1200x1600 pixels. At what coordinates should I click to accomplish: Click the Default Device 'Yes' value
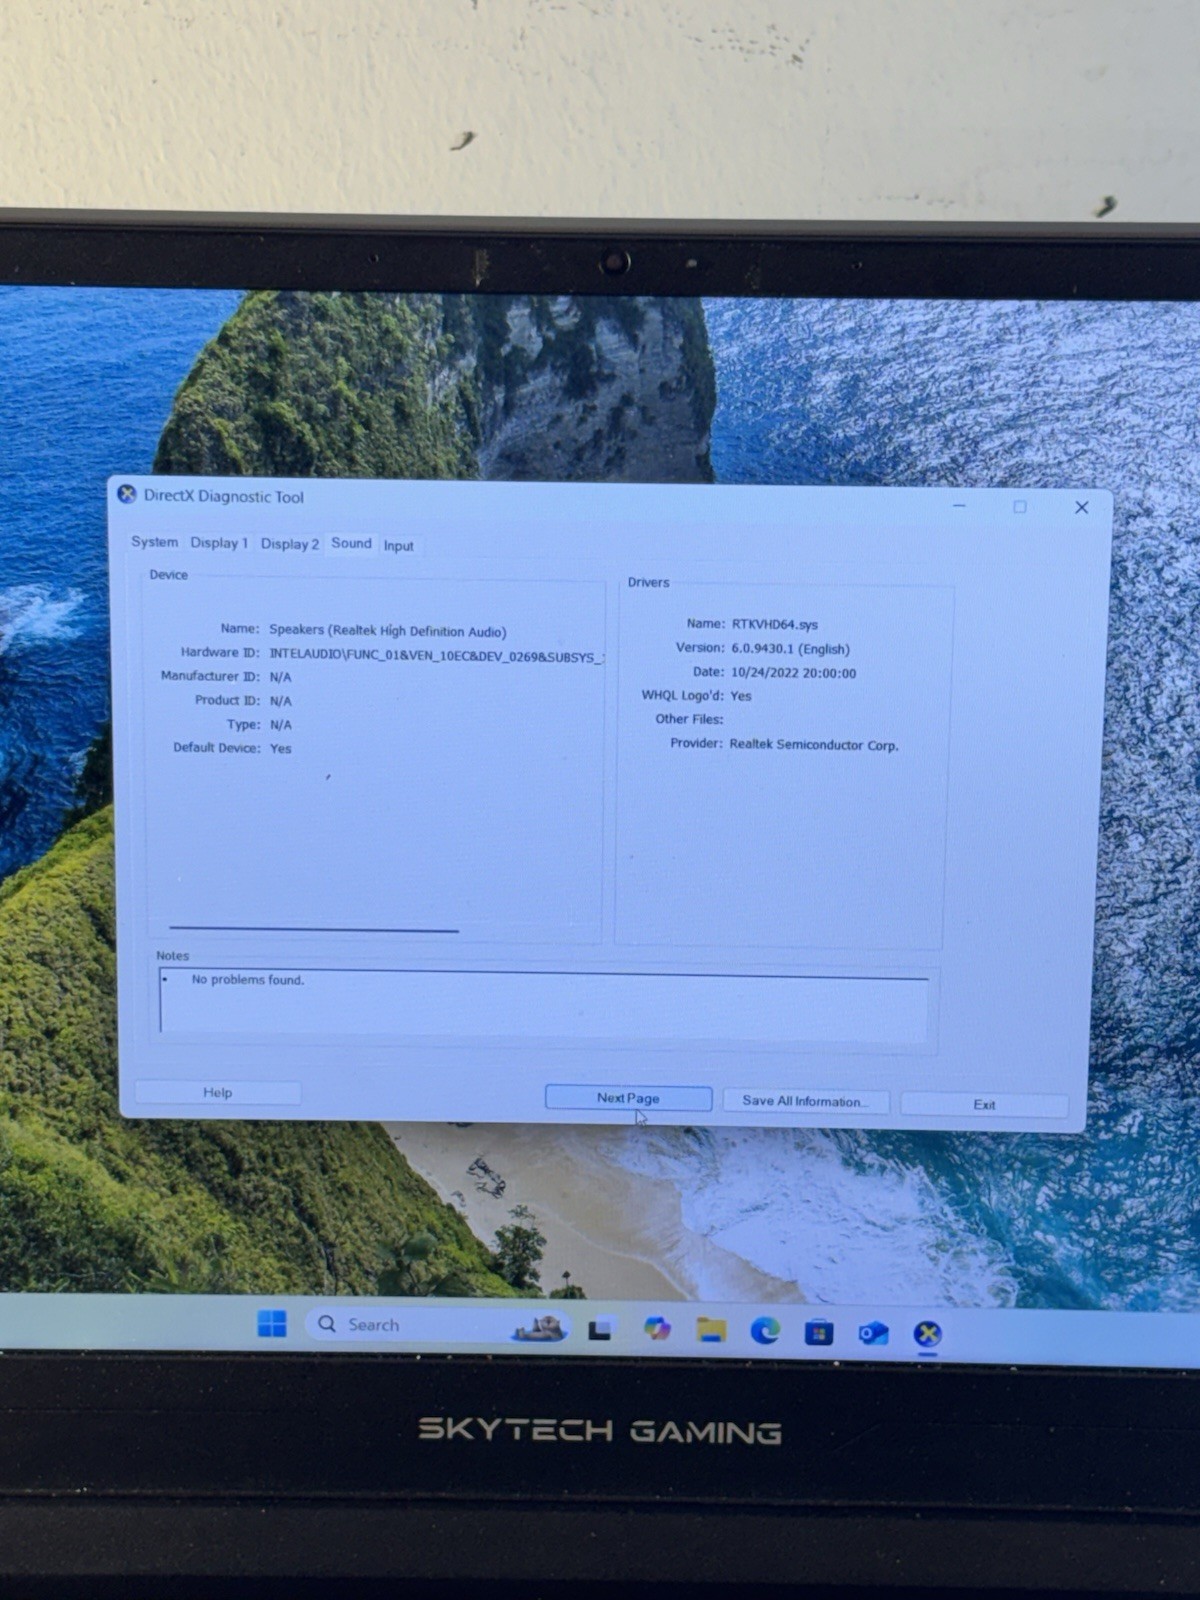pyautogui.click(x=281, y=748)
